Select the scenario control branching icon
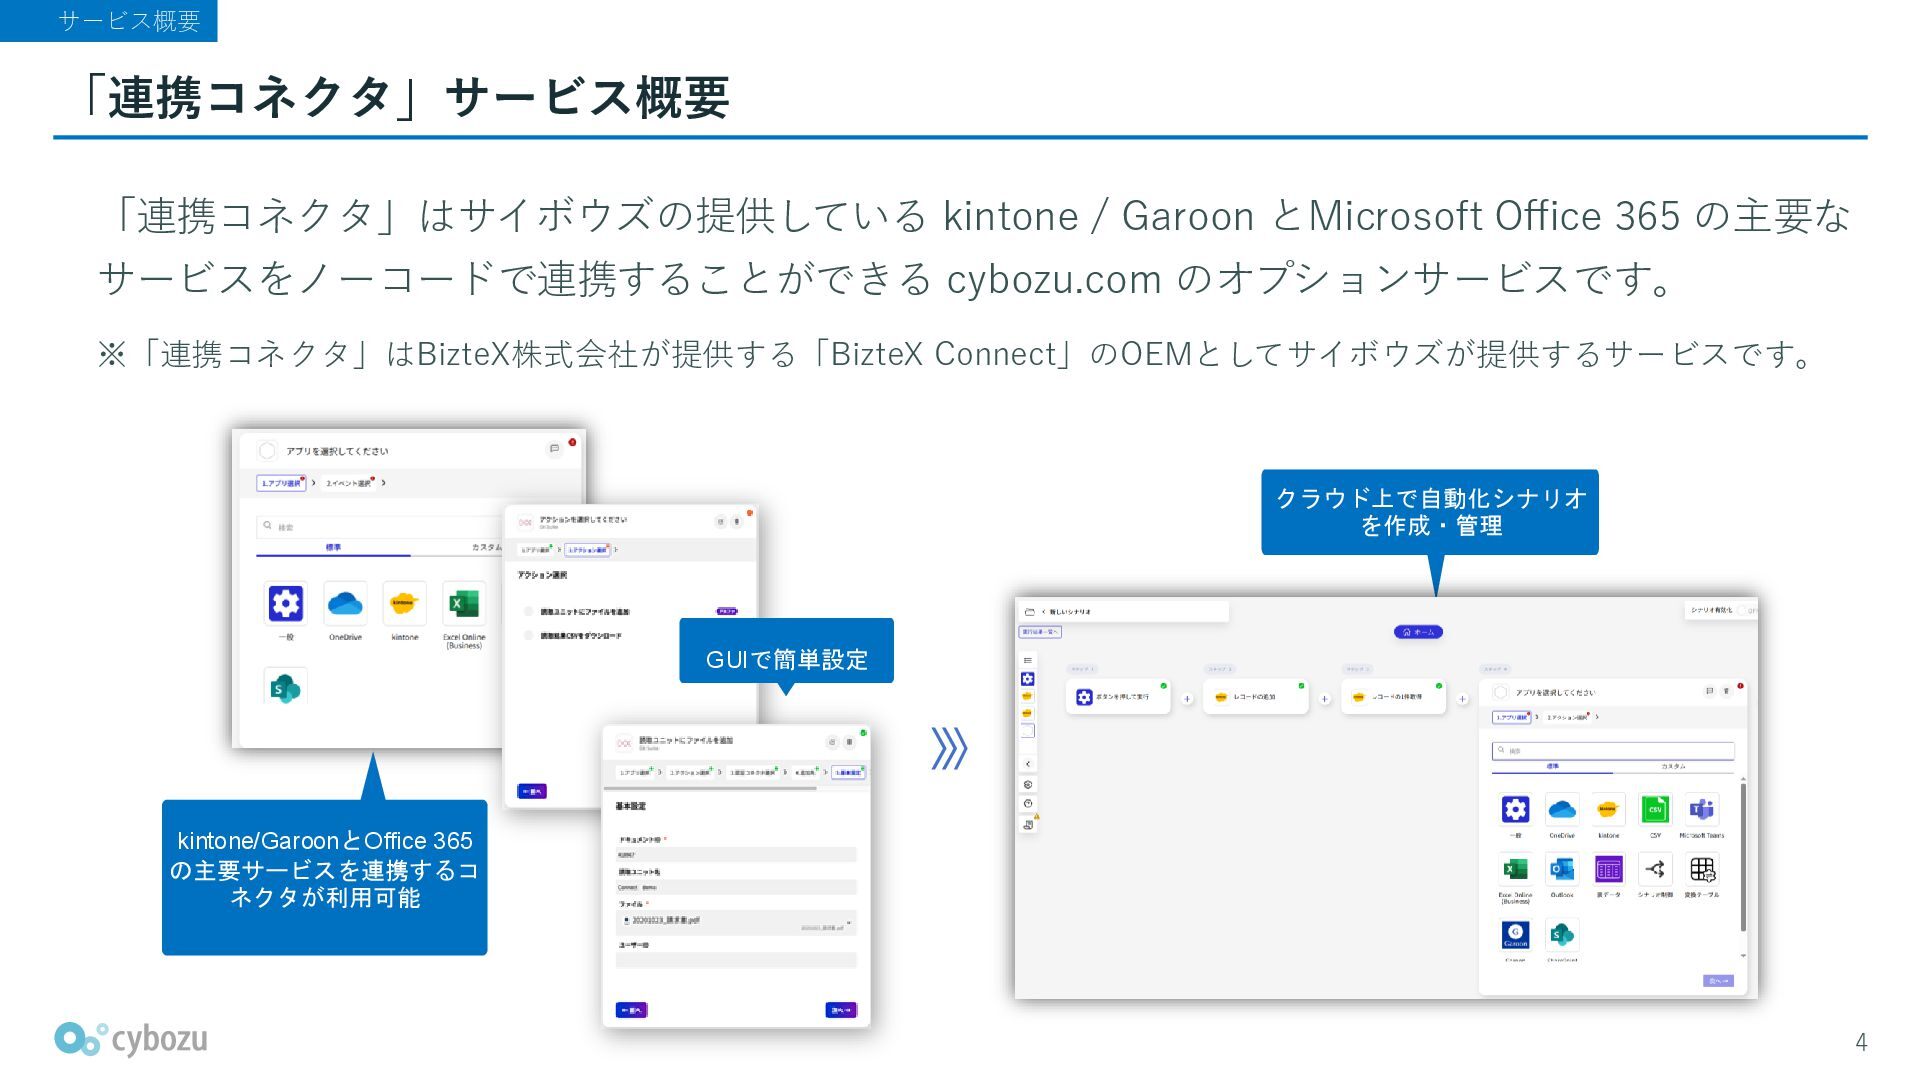 pos(1655,869)
